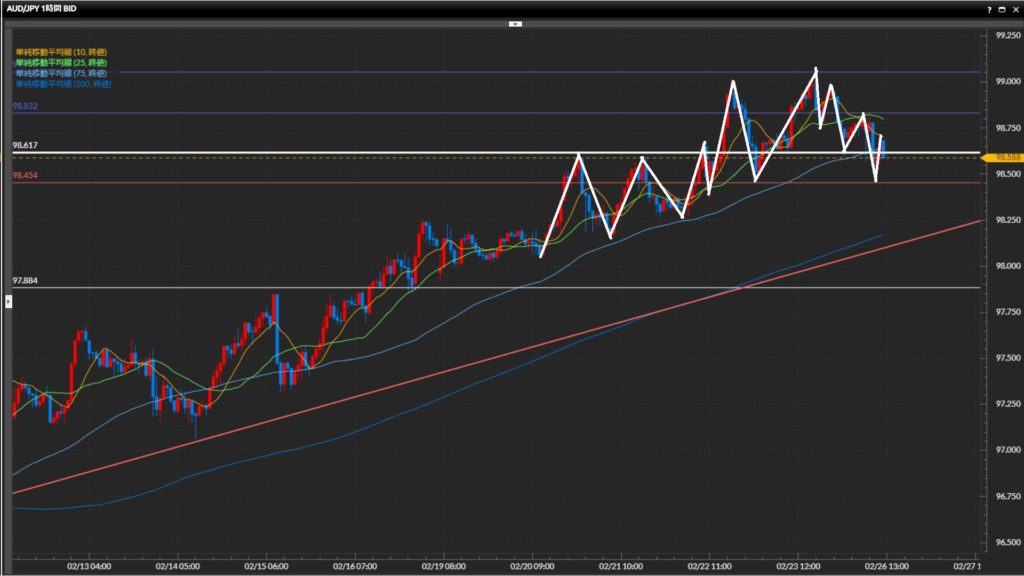Select the 25-period moving average label

coord(62,63)
